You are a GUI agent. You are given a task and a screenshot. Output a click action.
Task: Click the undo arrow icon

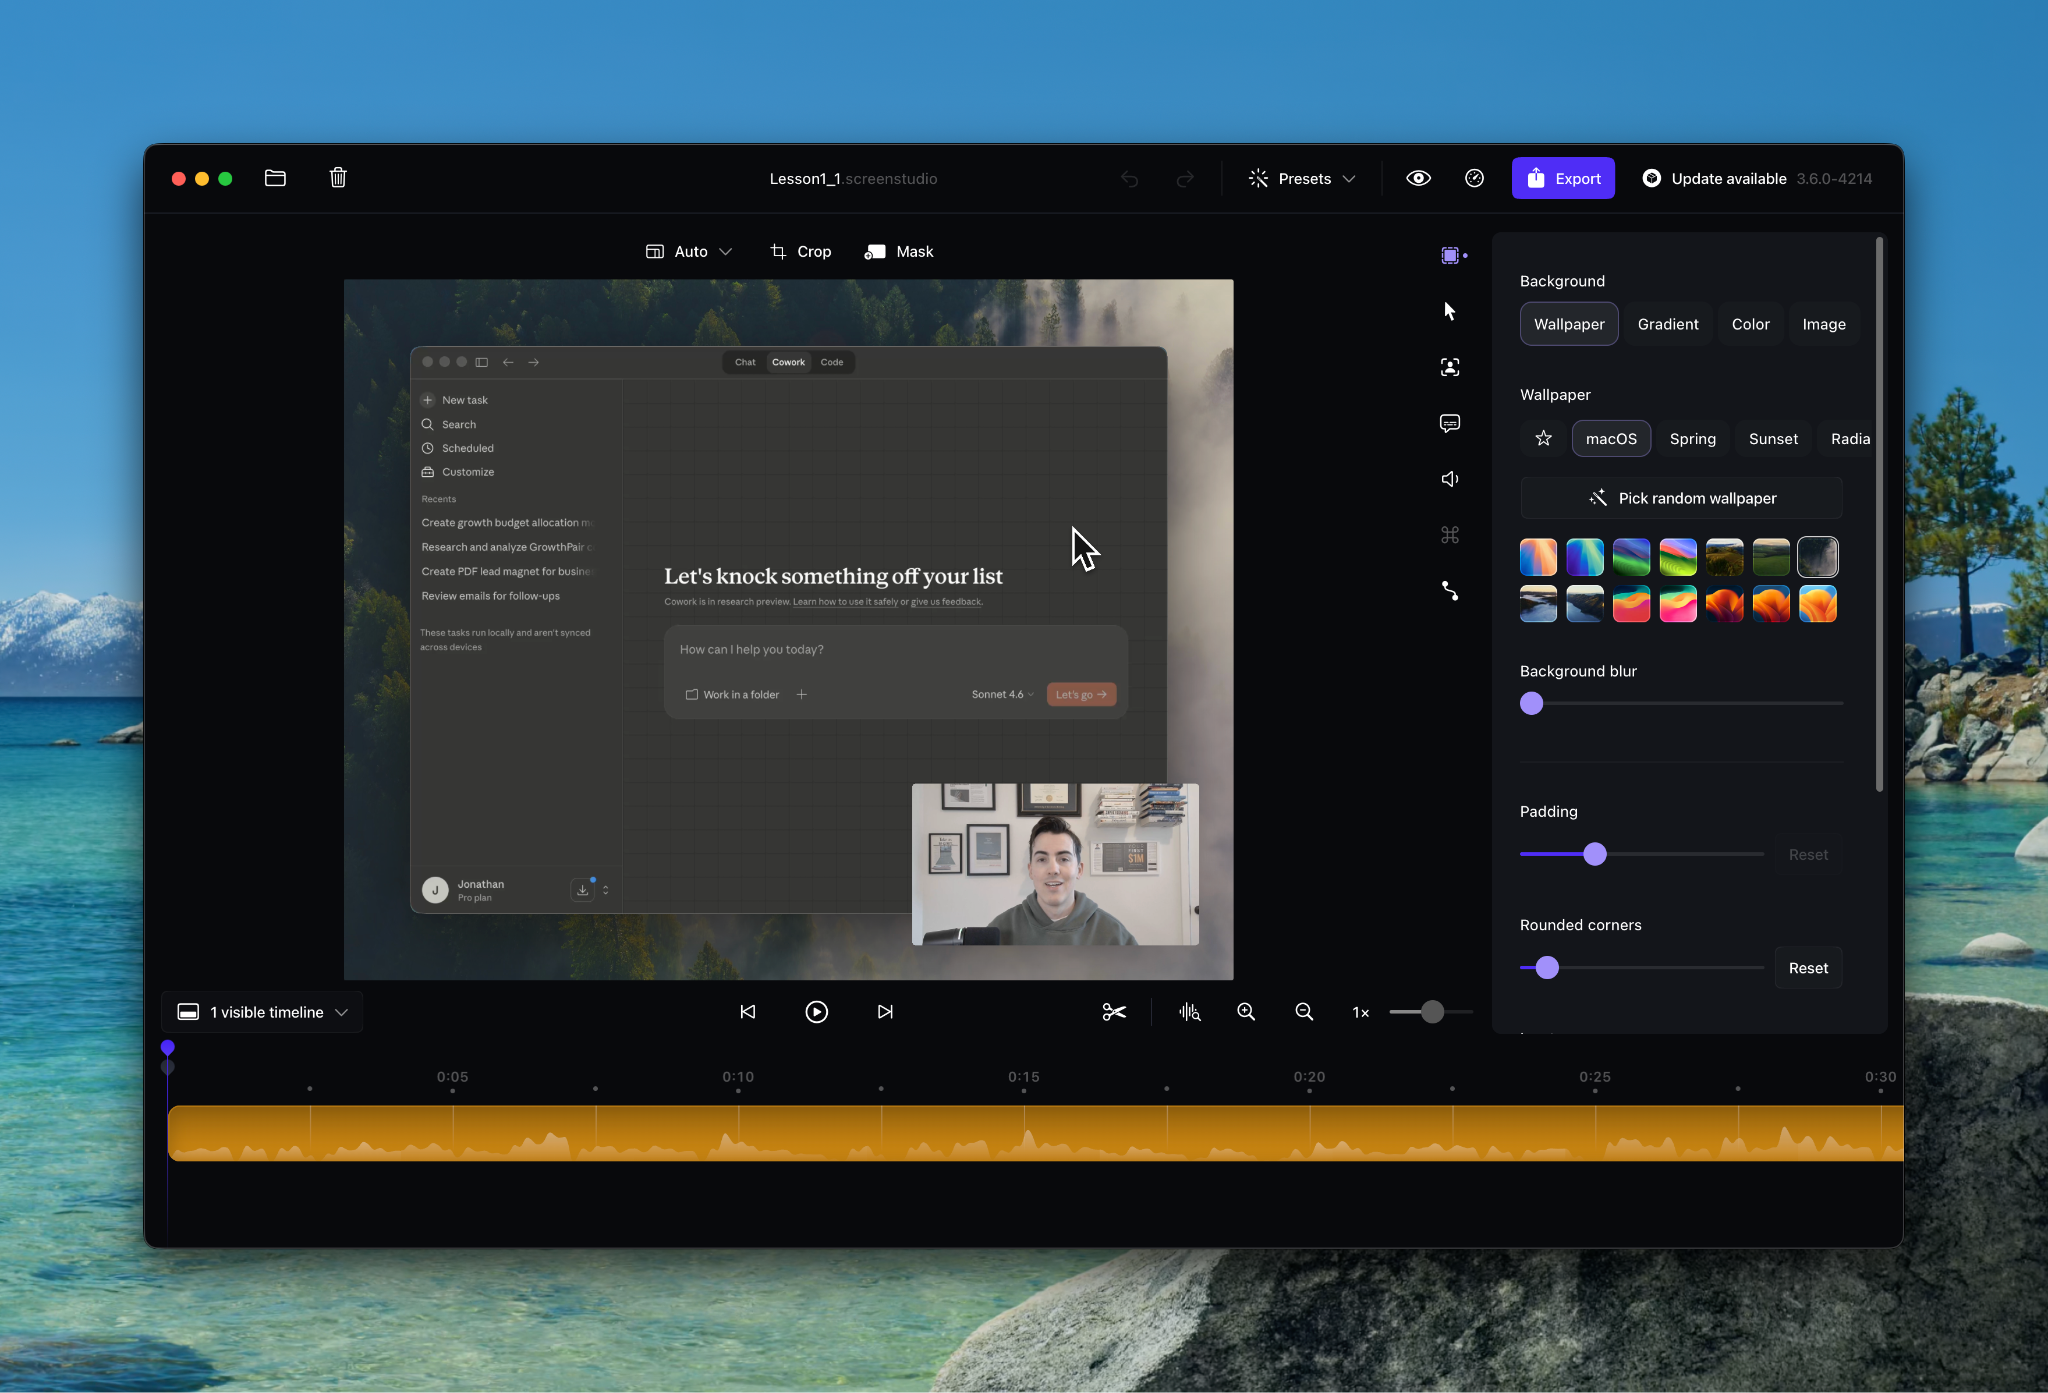click(1130, 179)
